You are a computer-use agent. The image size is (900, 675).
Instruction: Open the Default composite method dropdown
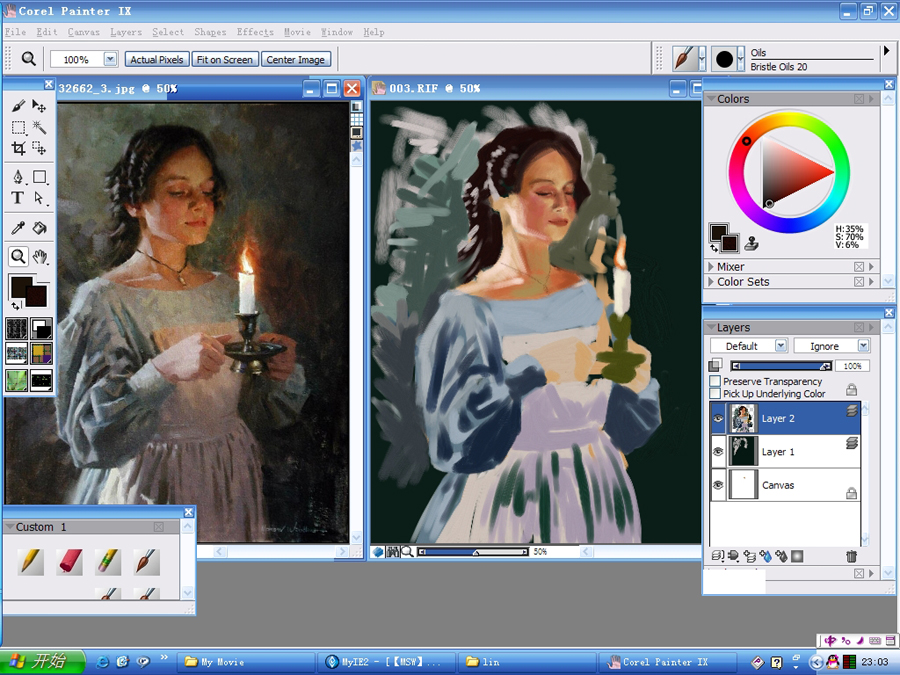[x=781, y=346]
